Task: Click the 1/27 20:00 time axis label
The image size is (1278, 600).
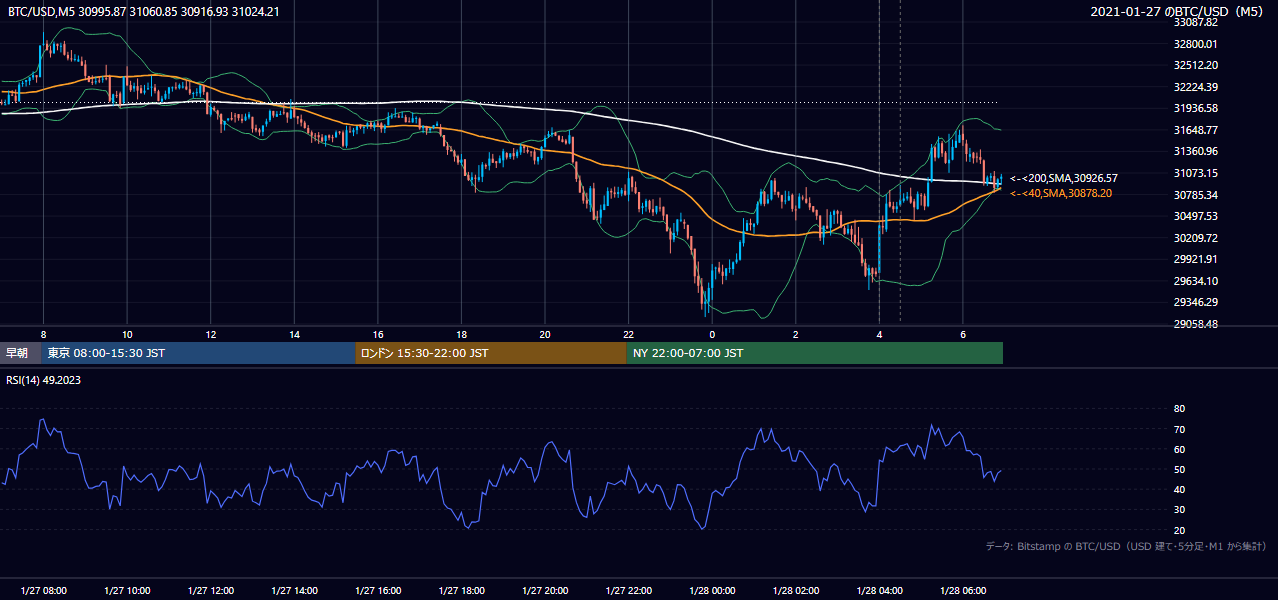Action: [545, 591]
